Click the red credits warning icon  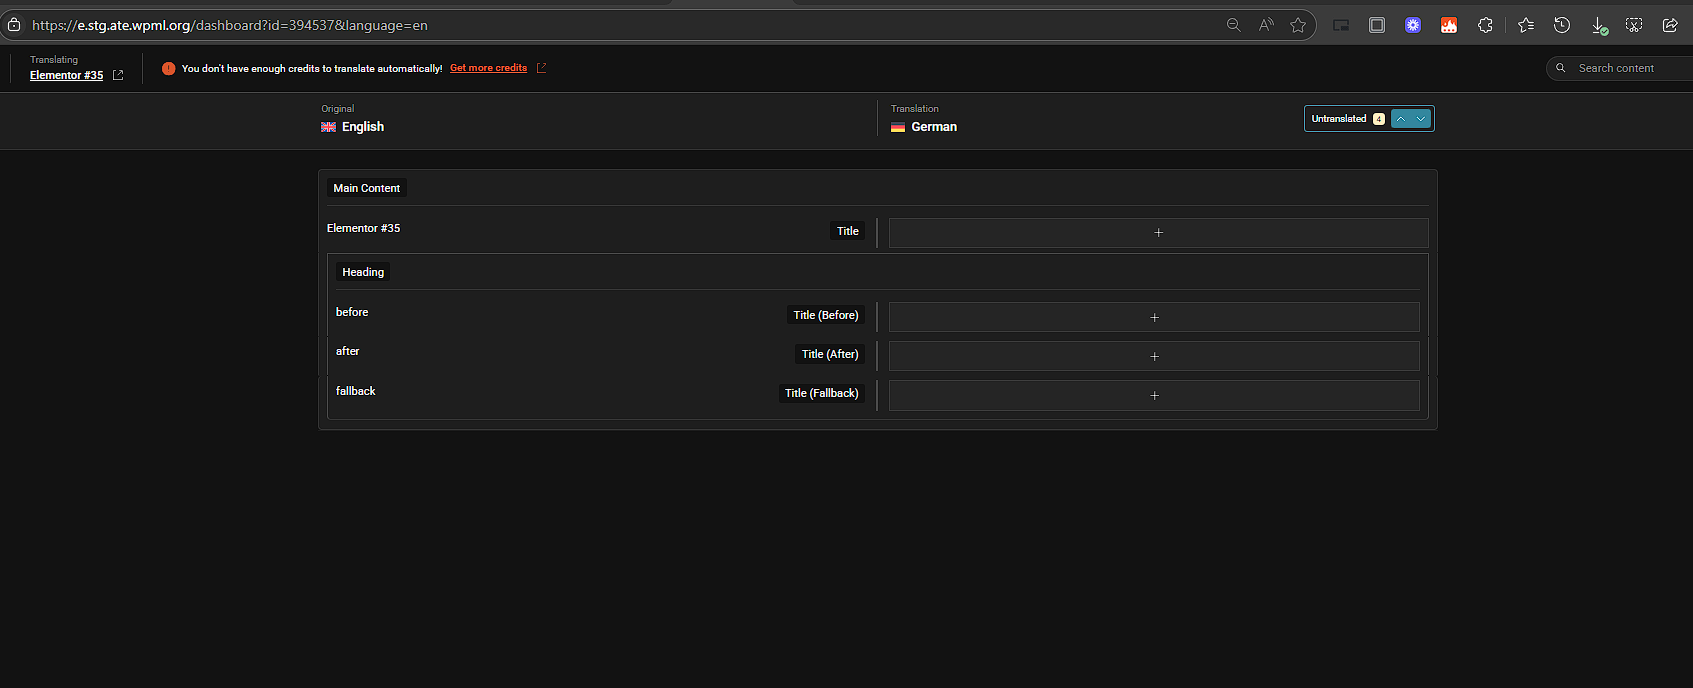point(168,68)
